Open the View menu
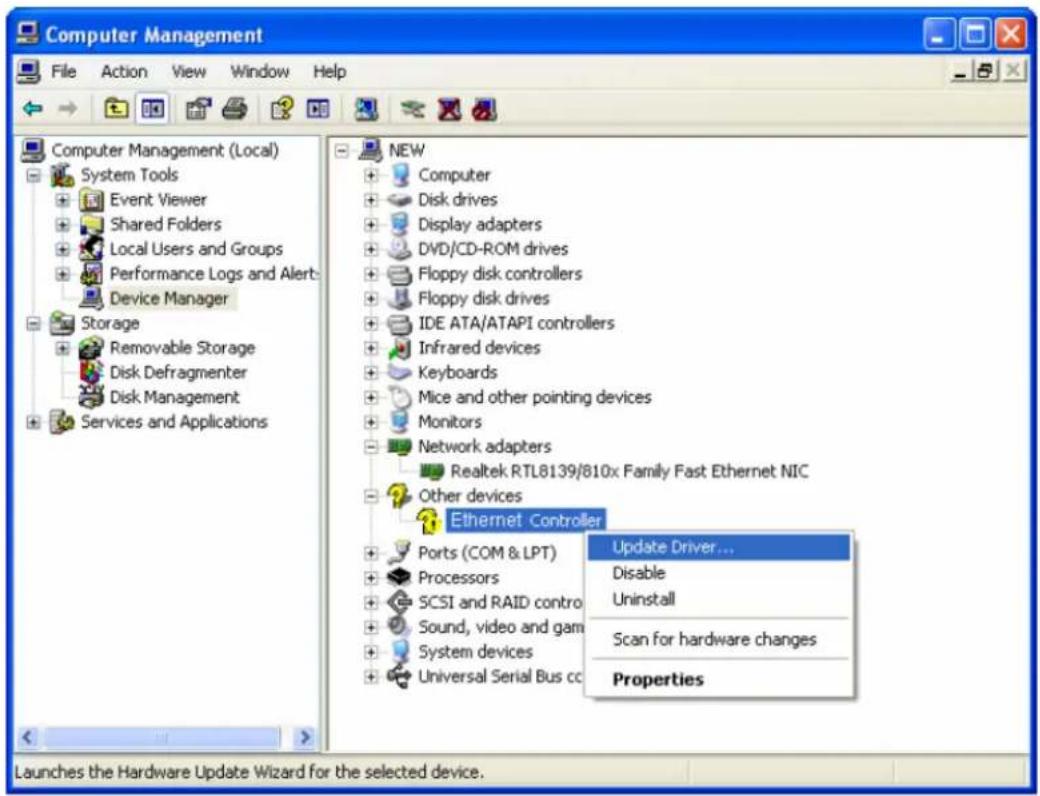The height and width of the screenshot is (796, 1040). point(188,71)
